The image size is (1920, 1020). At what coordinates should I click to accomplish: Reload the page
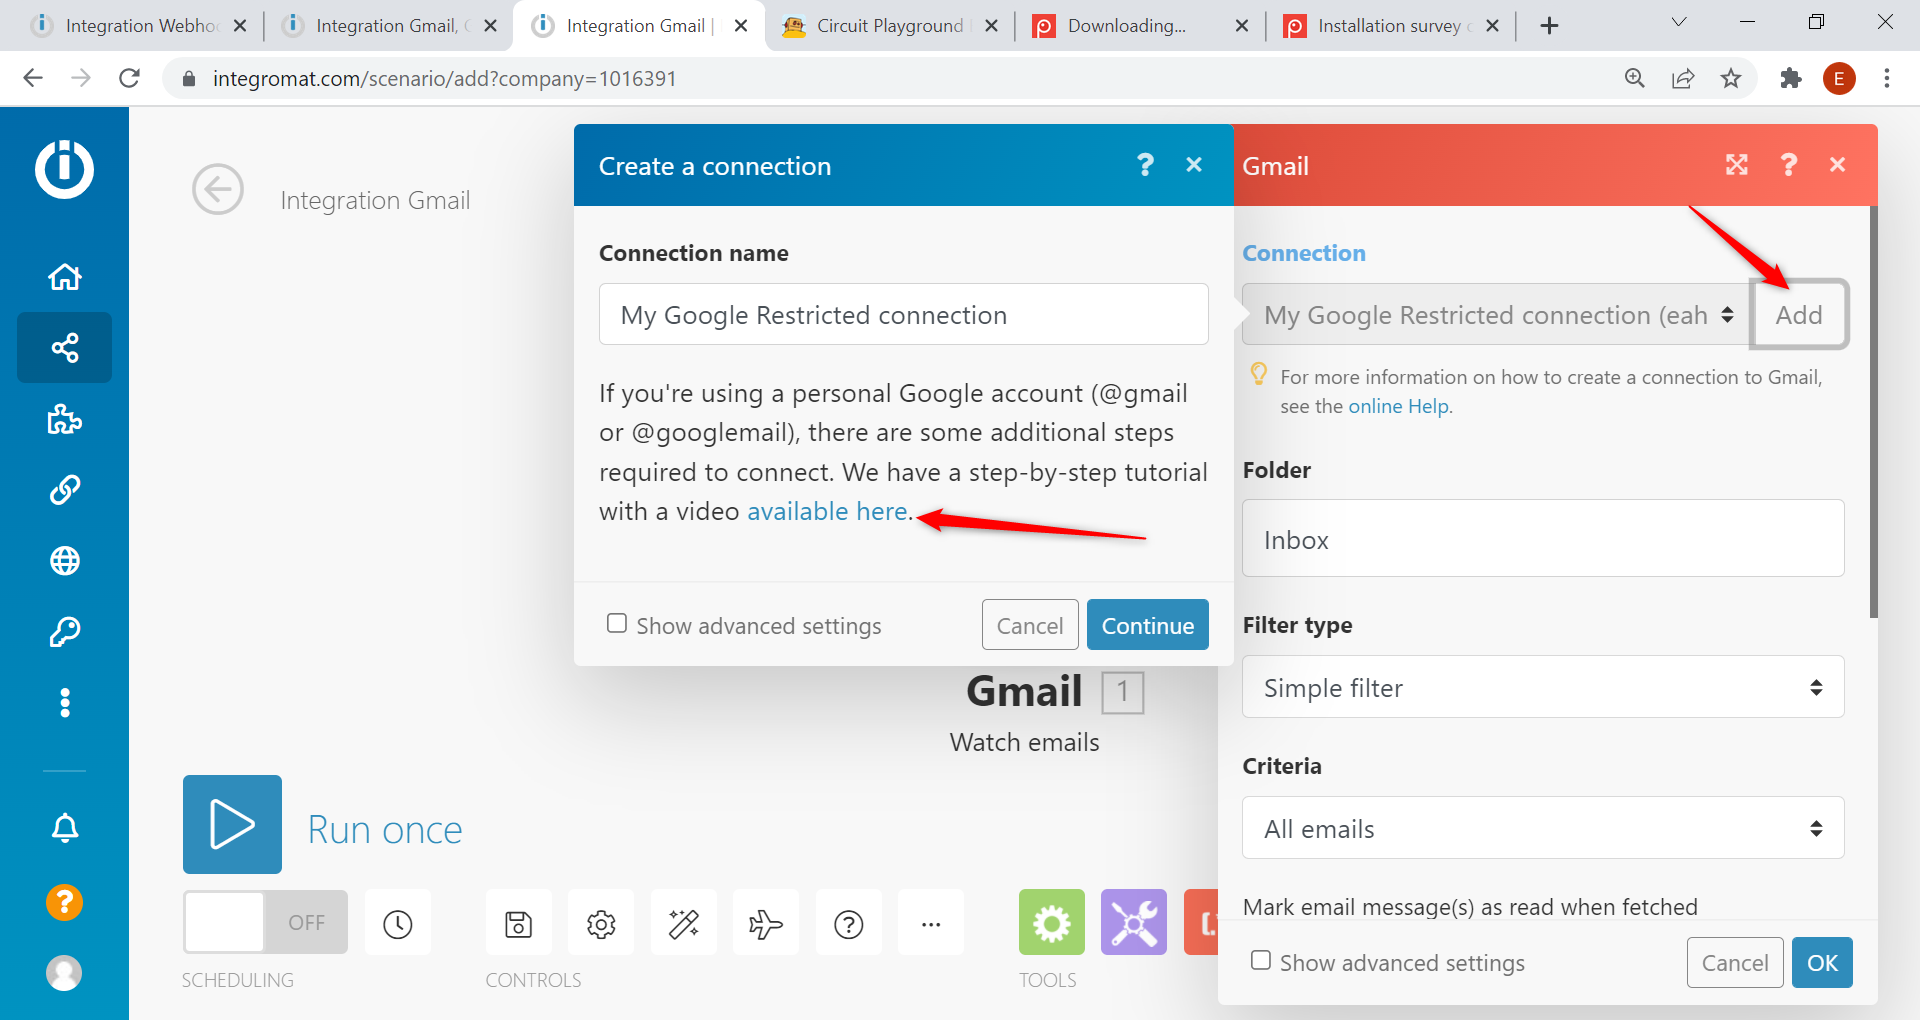[x=129, y=78]
